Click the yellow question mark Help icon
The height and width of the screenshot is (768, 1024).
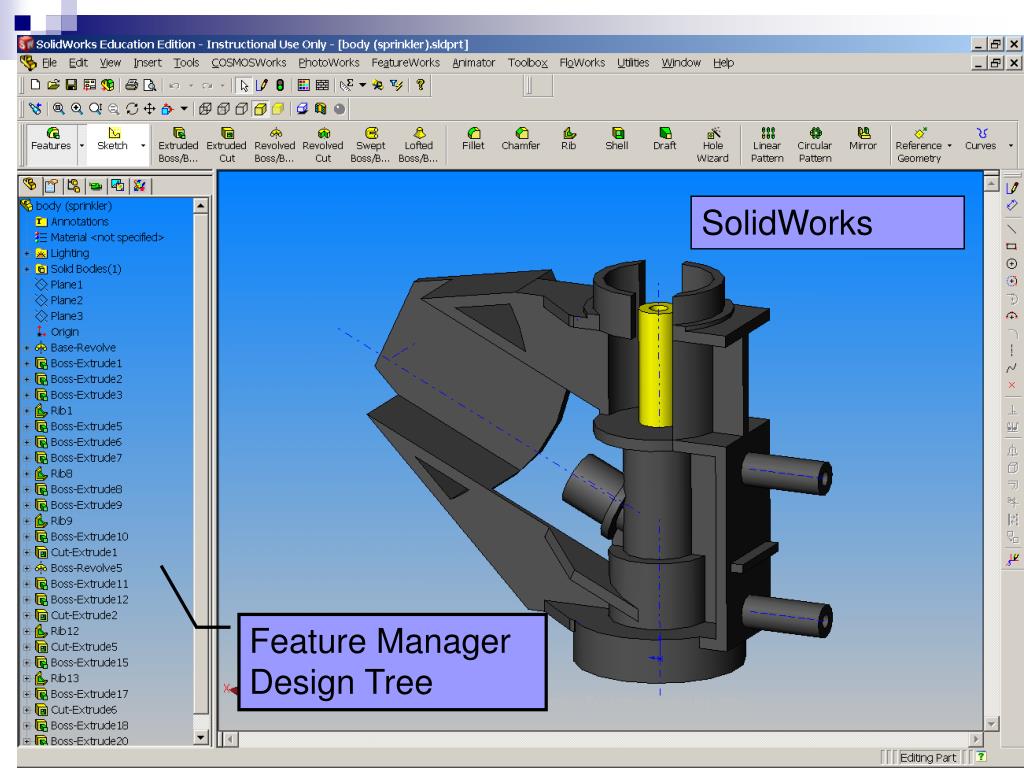[421, 85]
